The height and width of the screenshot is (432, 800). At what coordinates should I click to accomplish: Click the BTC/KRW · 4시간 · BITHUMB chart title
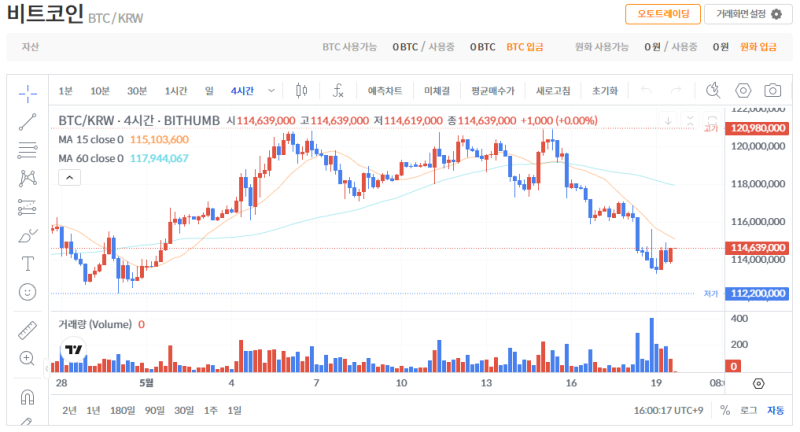coord(139,121)
